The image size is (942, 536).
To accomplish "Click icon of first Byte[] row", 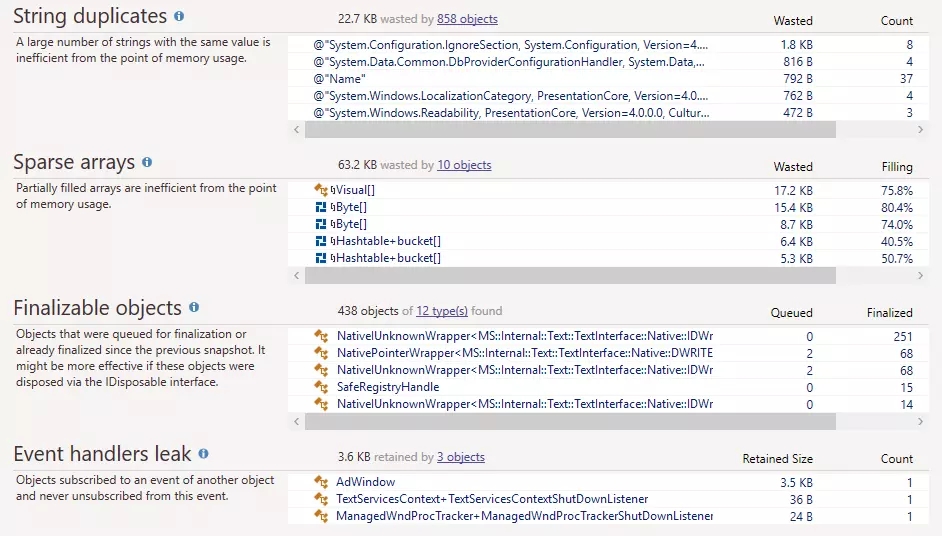I will [x=321, y=207].
